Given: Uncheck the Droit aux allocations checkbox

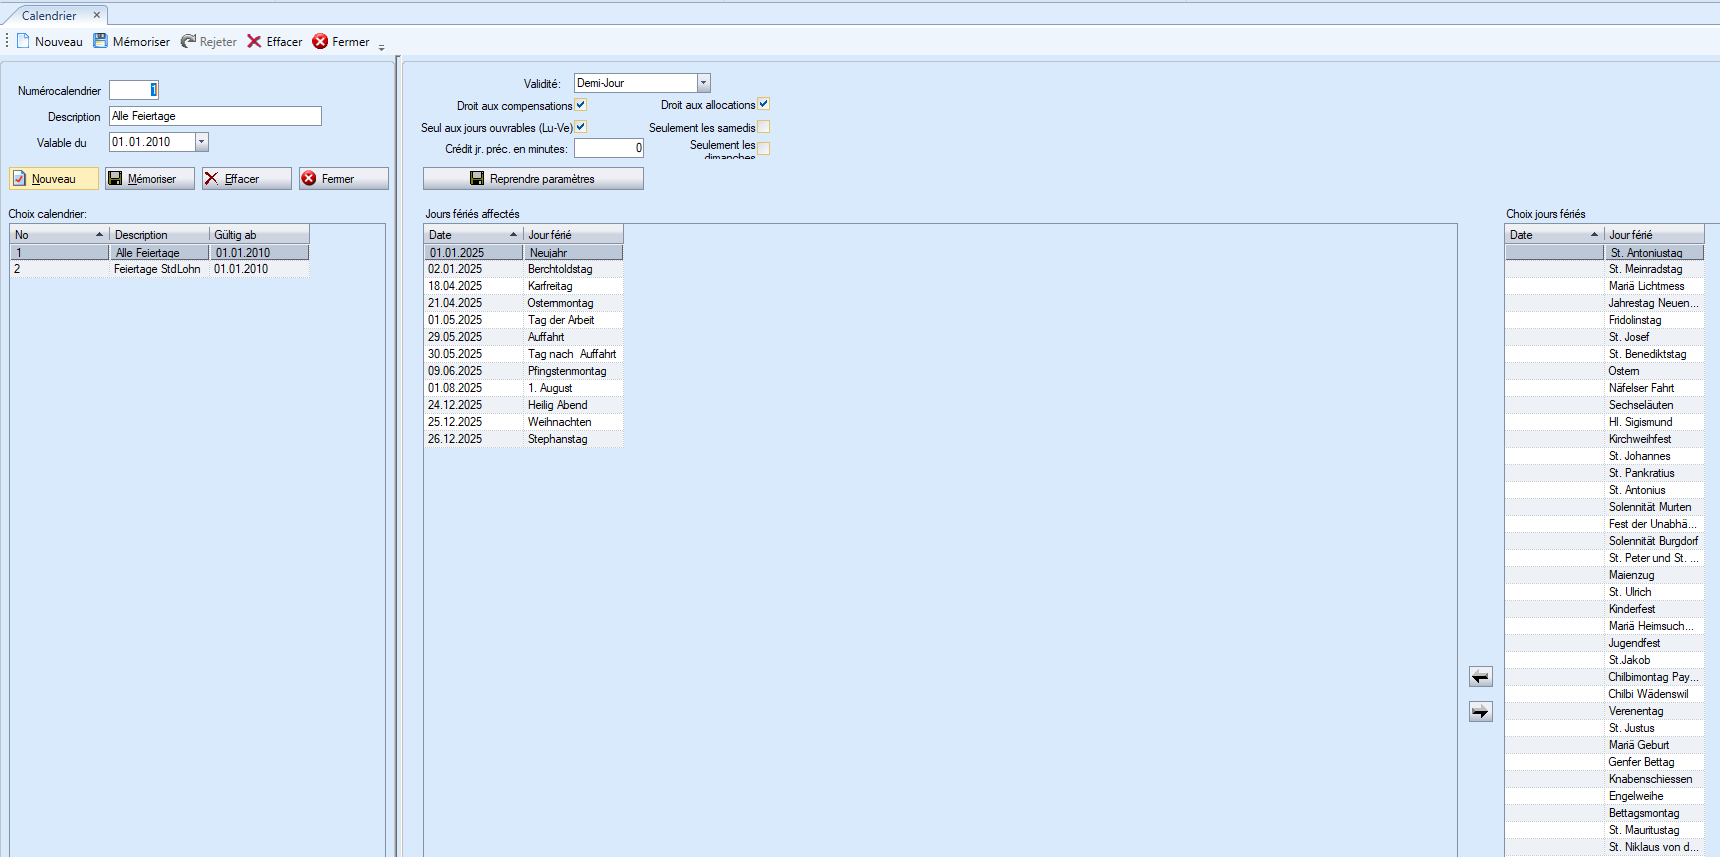Looking at the screenshot, I should coord(763,104).
